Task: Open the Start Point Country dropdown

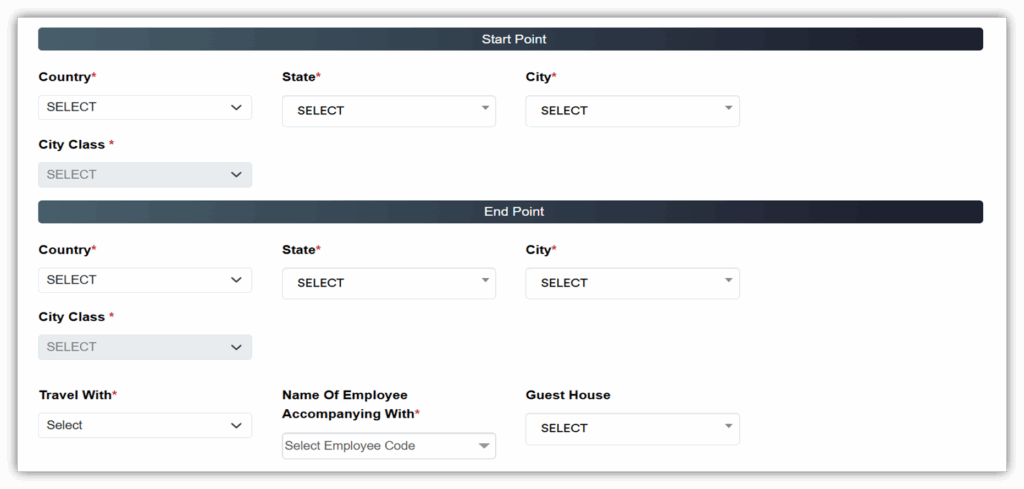Action: point(144,107)
